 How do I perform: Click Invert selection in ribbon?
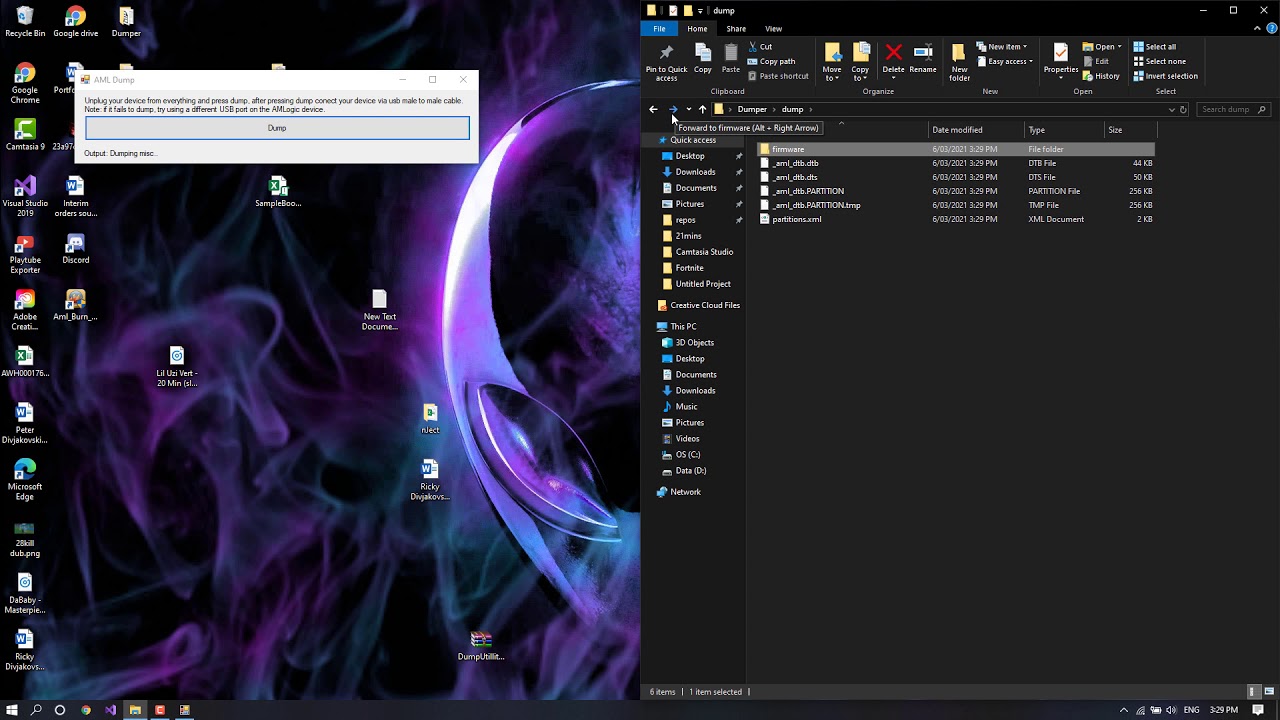click(1165, 76)
